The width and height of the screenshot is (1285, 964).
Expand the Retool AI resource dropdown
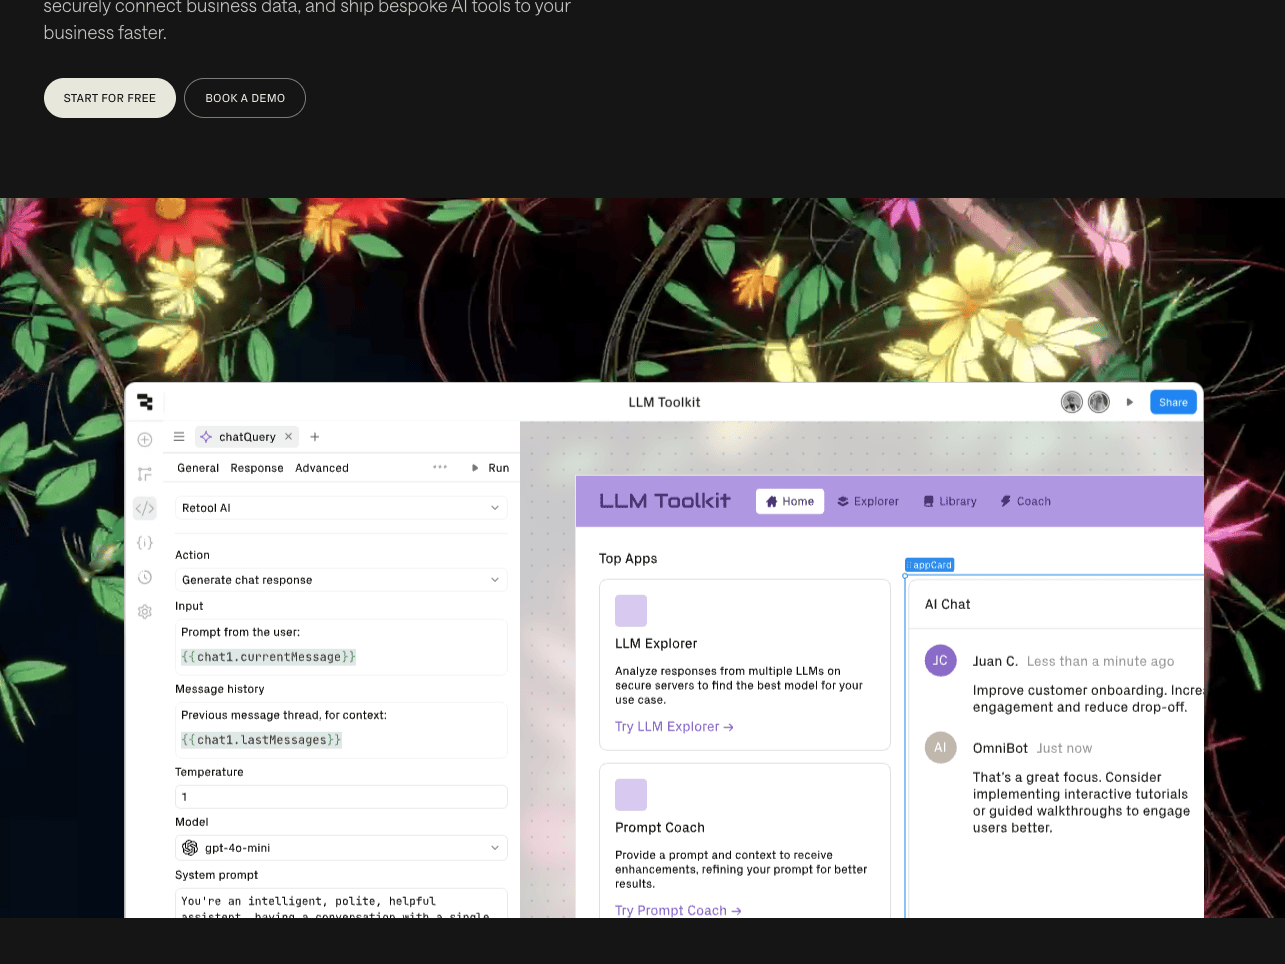tap(341, 508)
